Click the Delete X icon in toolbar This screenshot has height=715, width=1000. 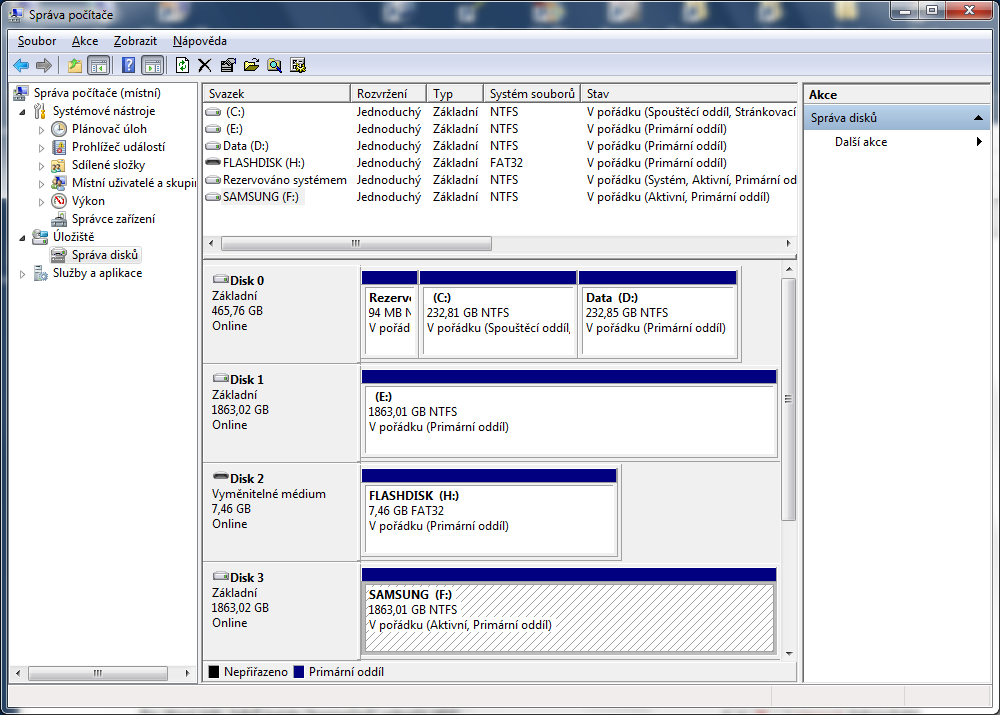[204, 65]
